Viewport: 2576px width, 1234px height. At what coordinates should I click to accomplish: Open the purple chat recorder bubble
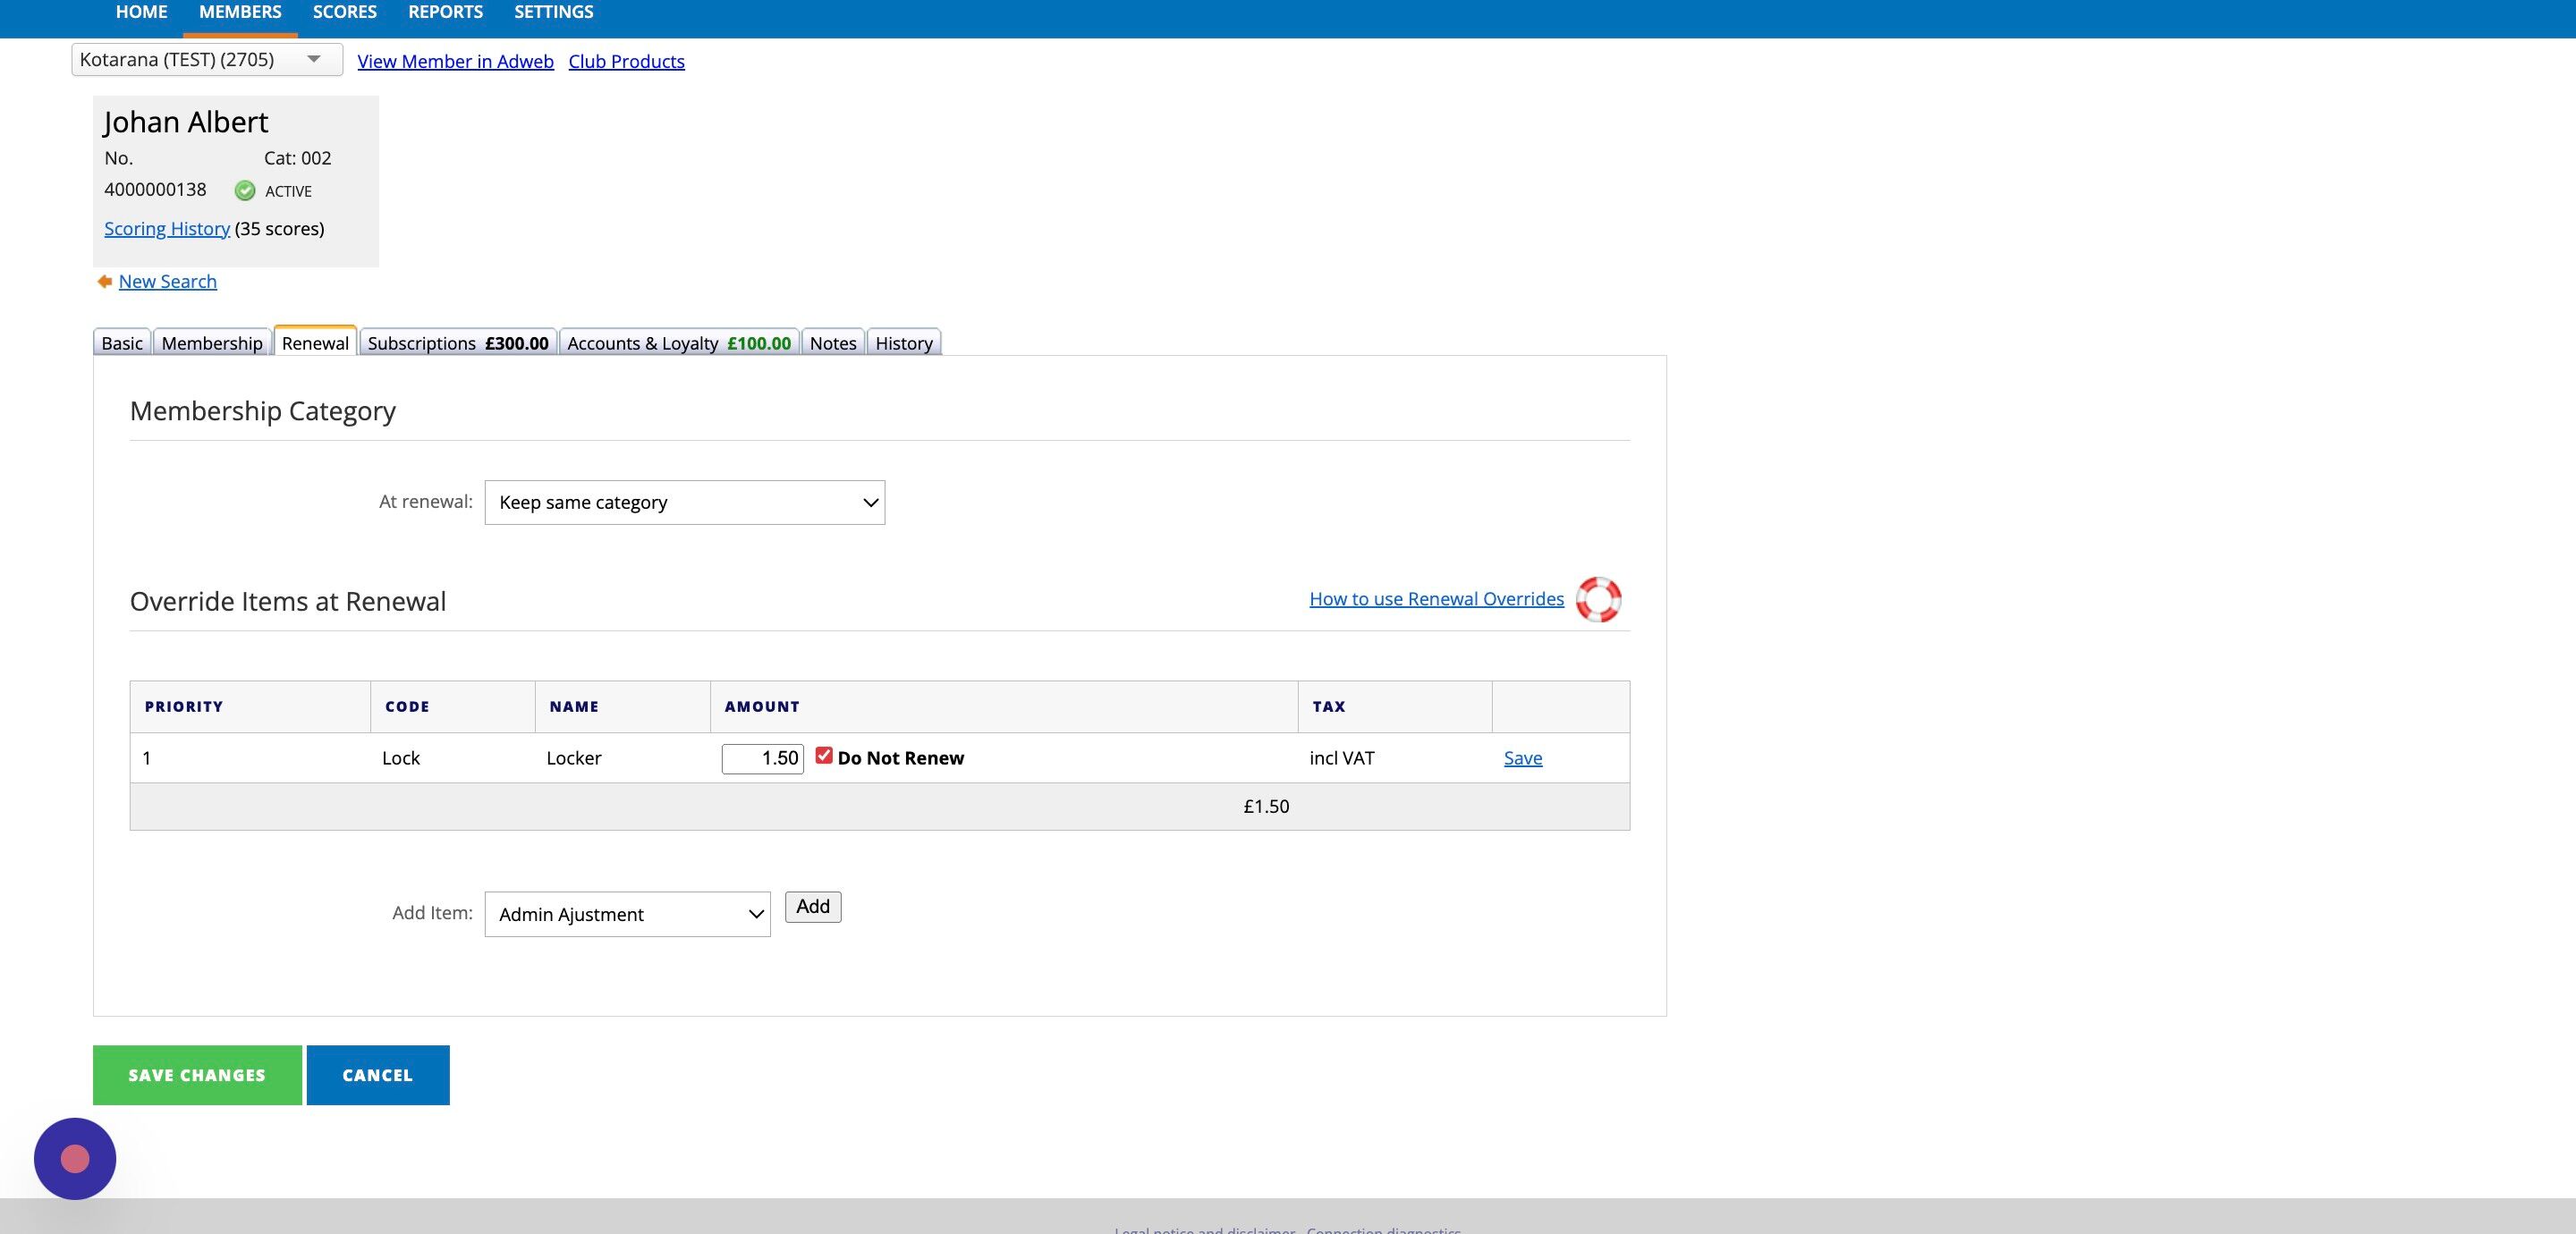[x=75, y=1158]
